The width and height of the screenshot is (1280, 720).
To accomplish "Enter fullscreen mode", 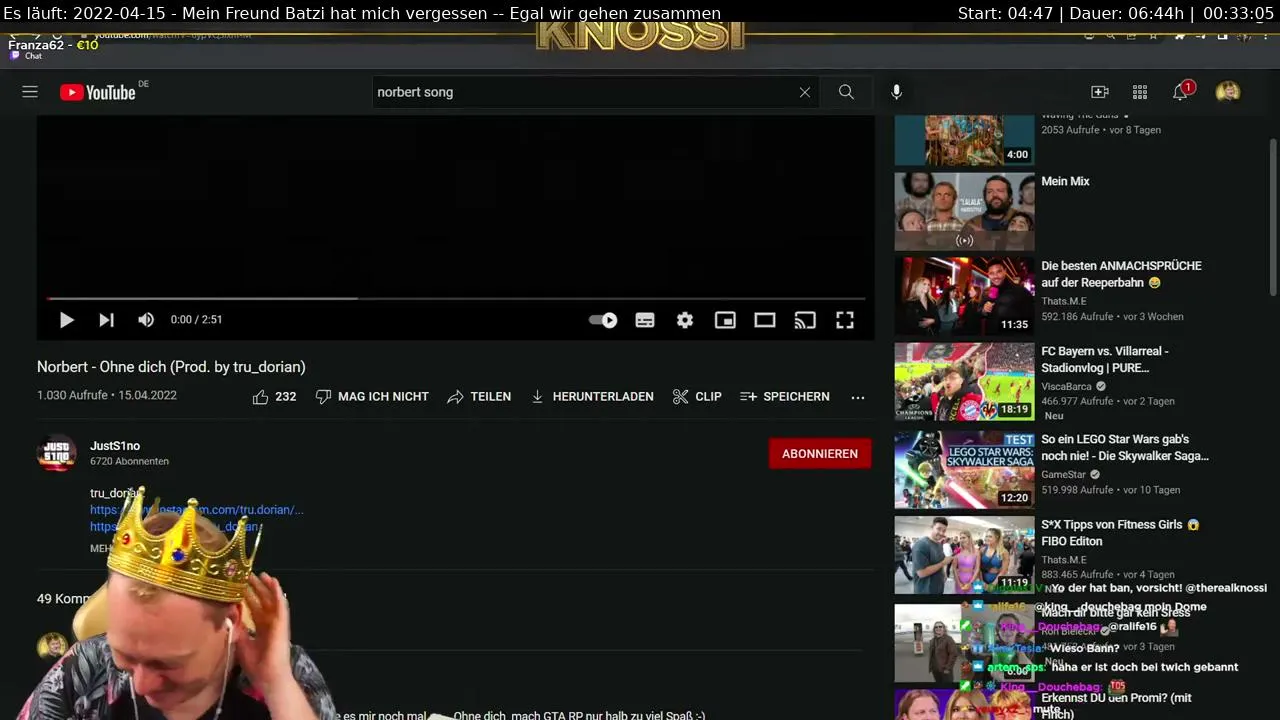I will point(845,320).
